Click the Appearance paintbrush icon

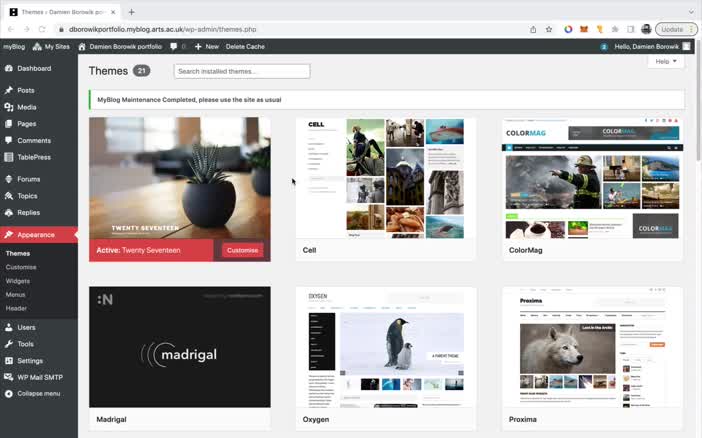[x=9, y=235]
